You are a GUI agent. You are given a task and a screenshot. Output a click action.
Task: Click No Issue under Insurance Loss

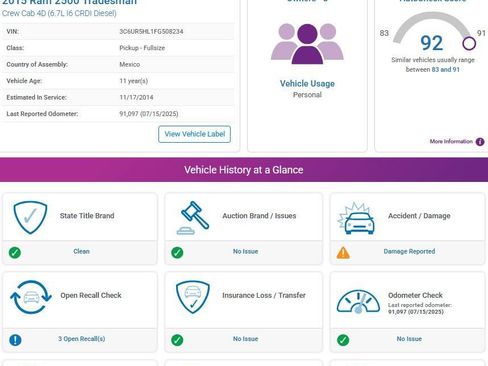(245, 339)
